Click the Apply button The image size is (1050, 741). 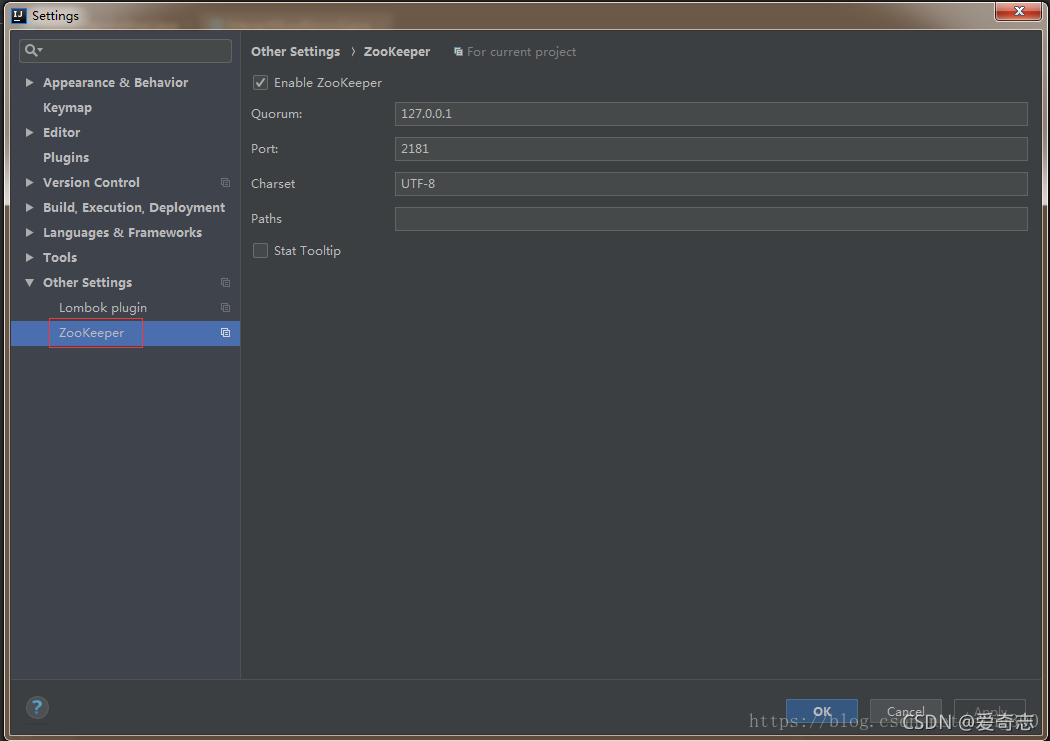(990, 712)
